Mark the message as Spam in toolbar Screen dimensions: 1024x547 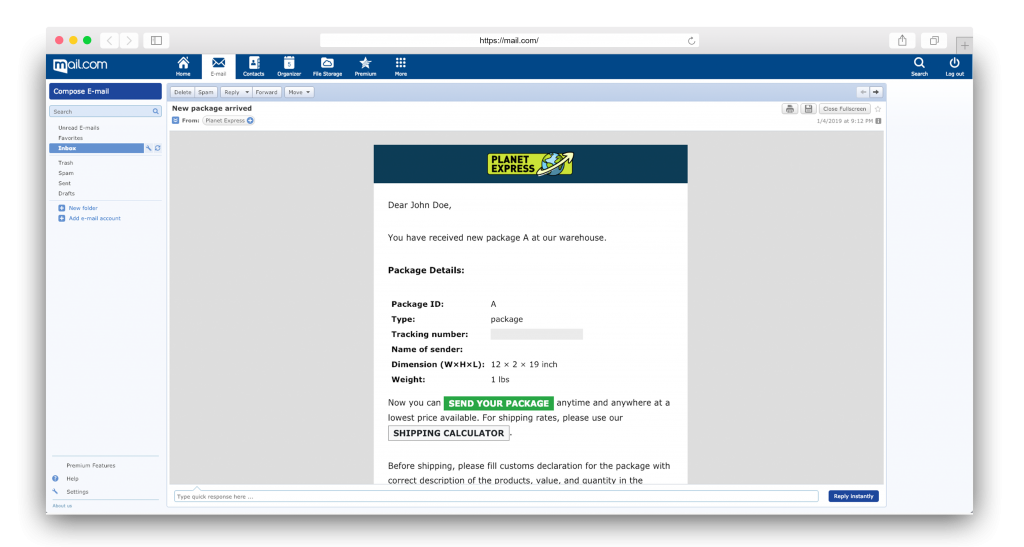click(206, 92)
